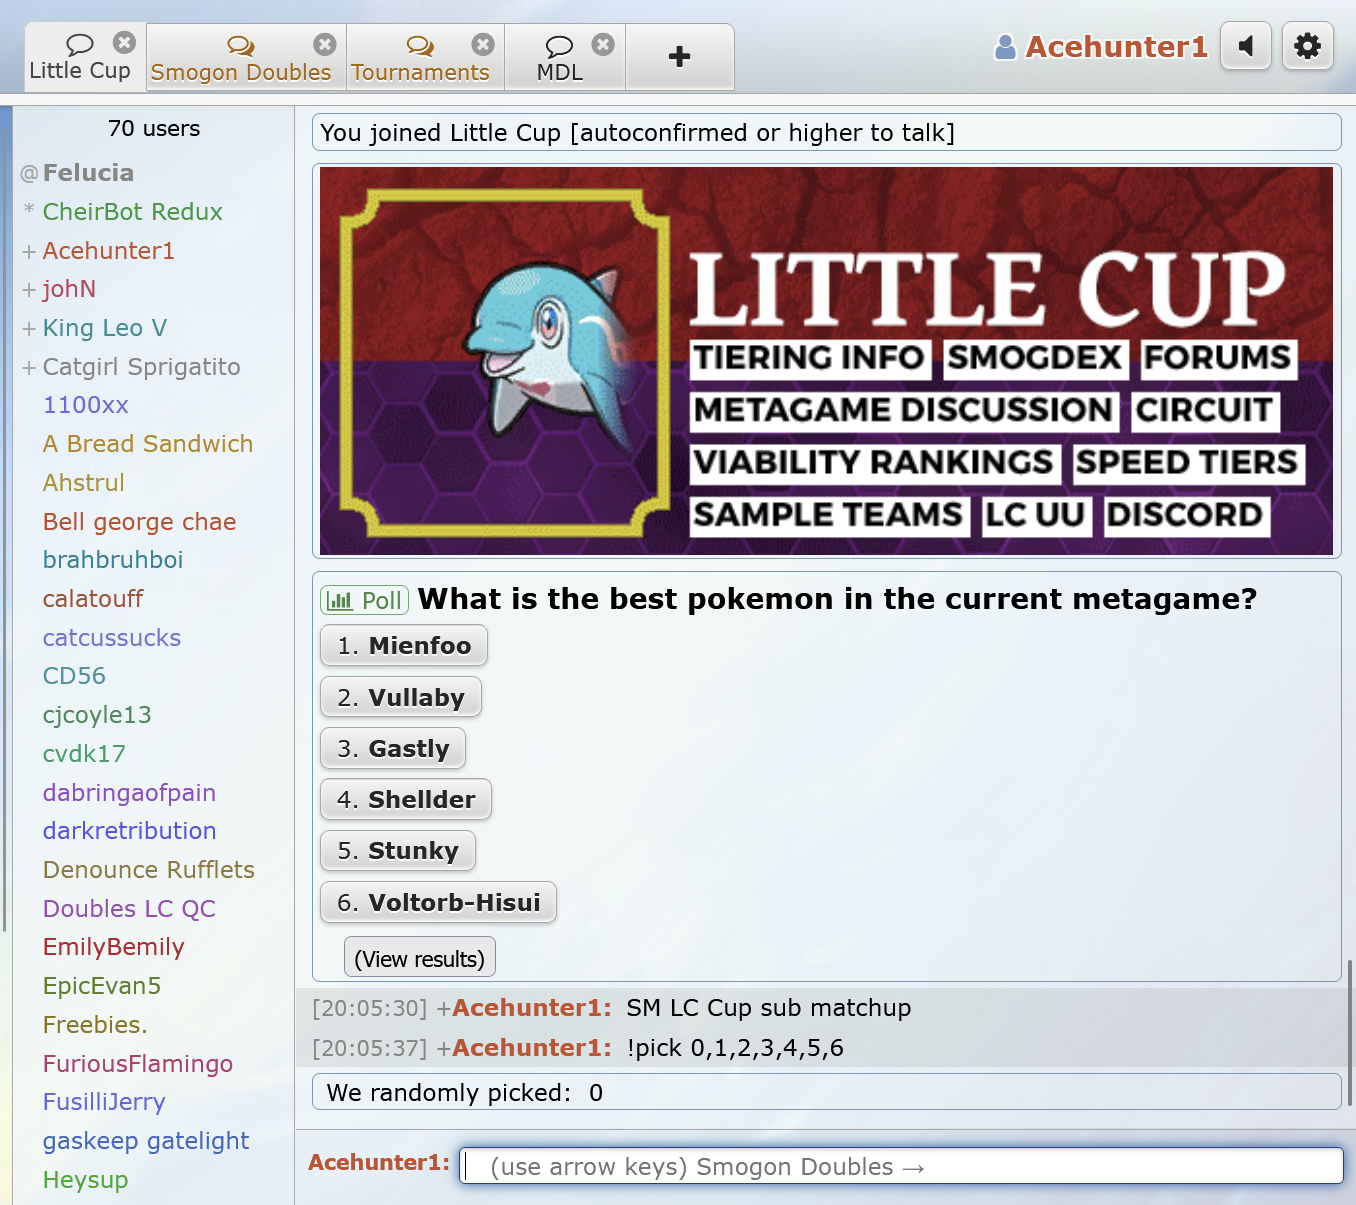This screenshot has width=1356, height=1205.
Task: Close the Little Cup tab
Action: (124, 42)
